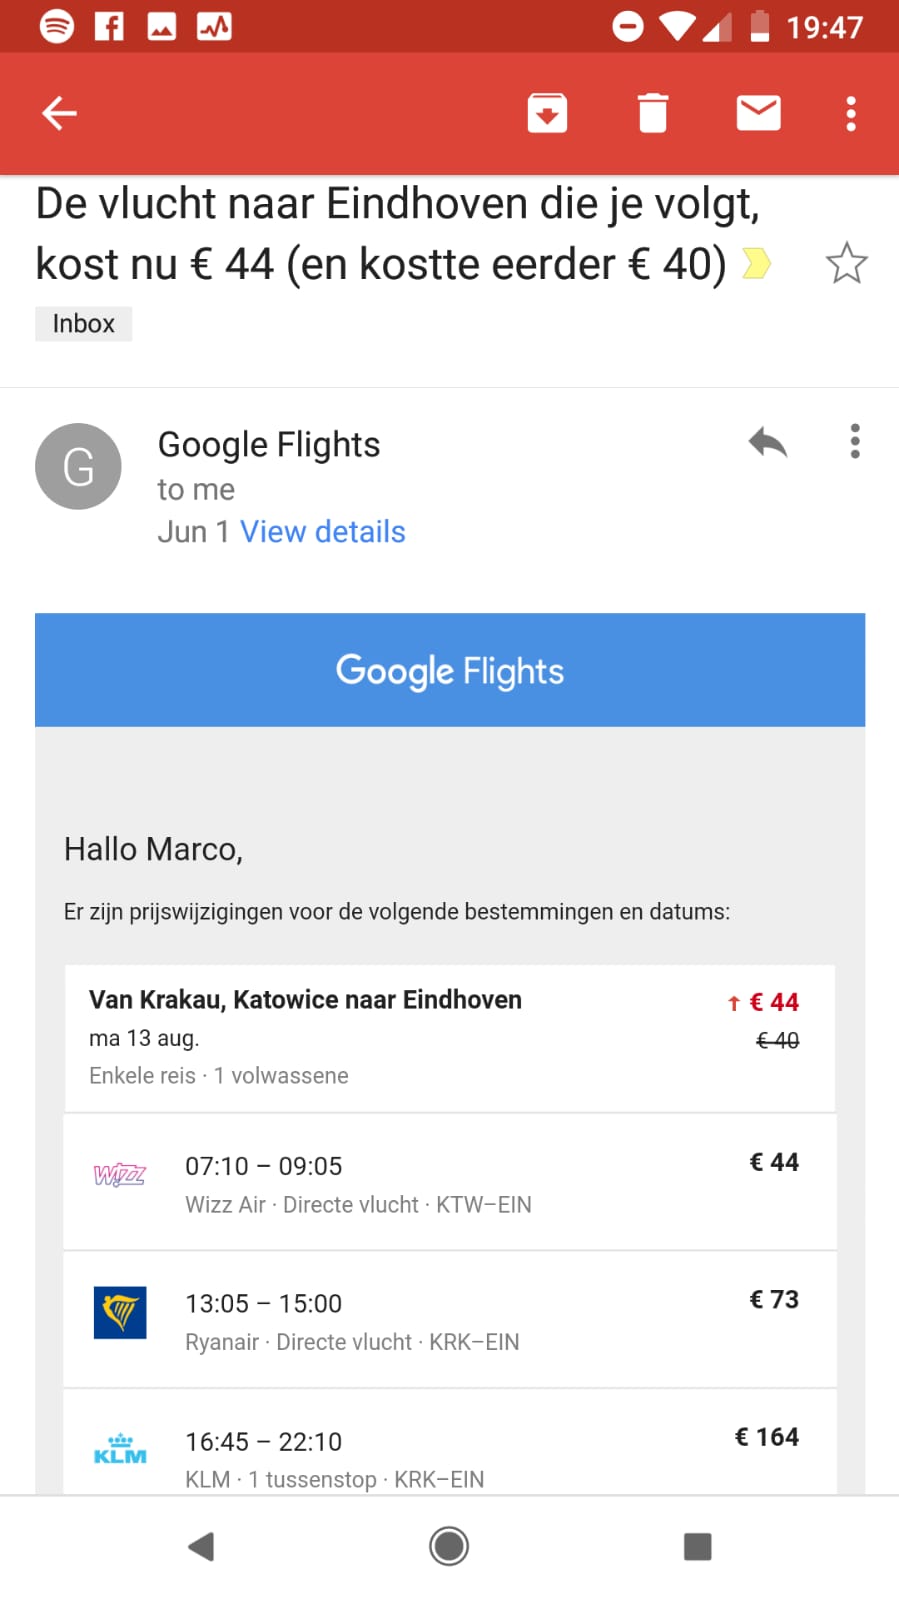
Task: Toggle the yellow importance marker
Action: point(757,264)
